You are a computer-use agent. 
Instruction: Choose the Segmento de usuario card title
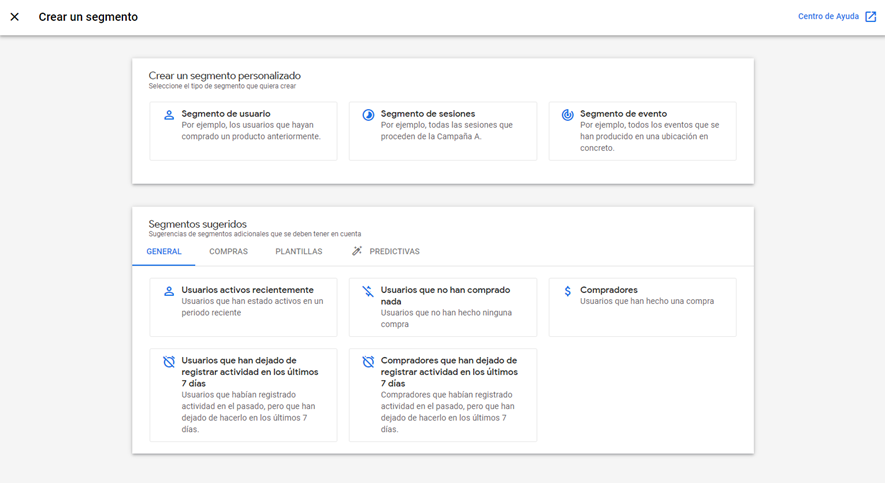point(226,113)
